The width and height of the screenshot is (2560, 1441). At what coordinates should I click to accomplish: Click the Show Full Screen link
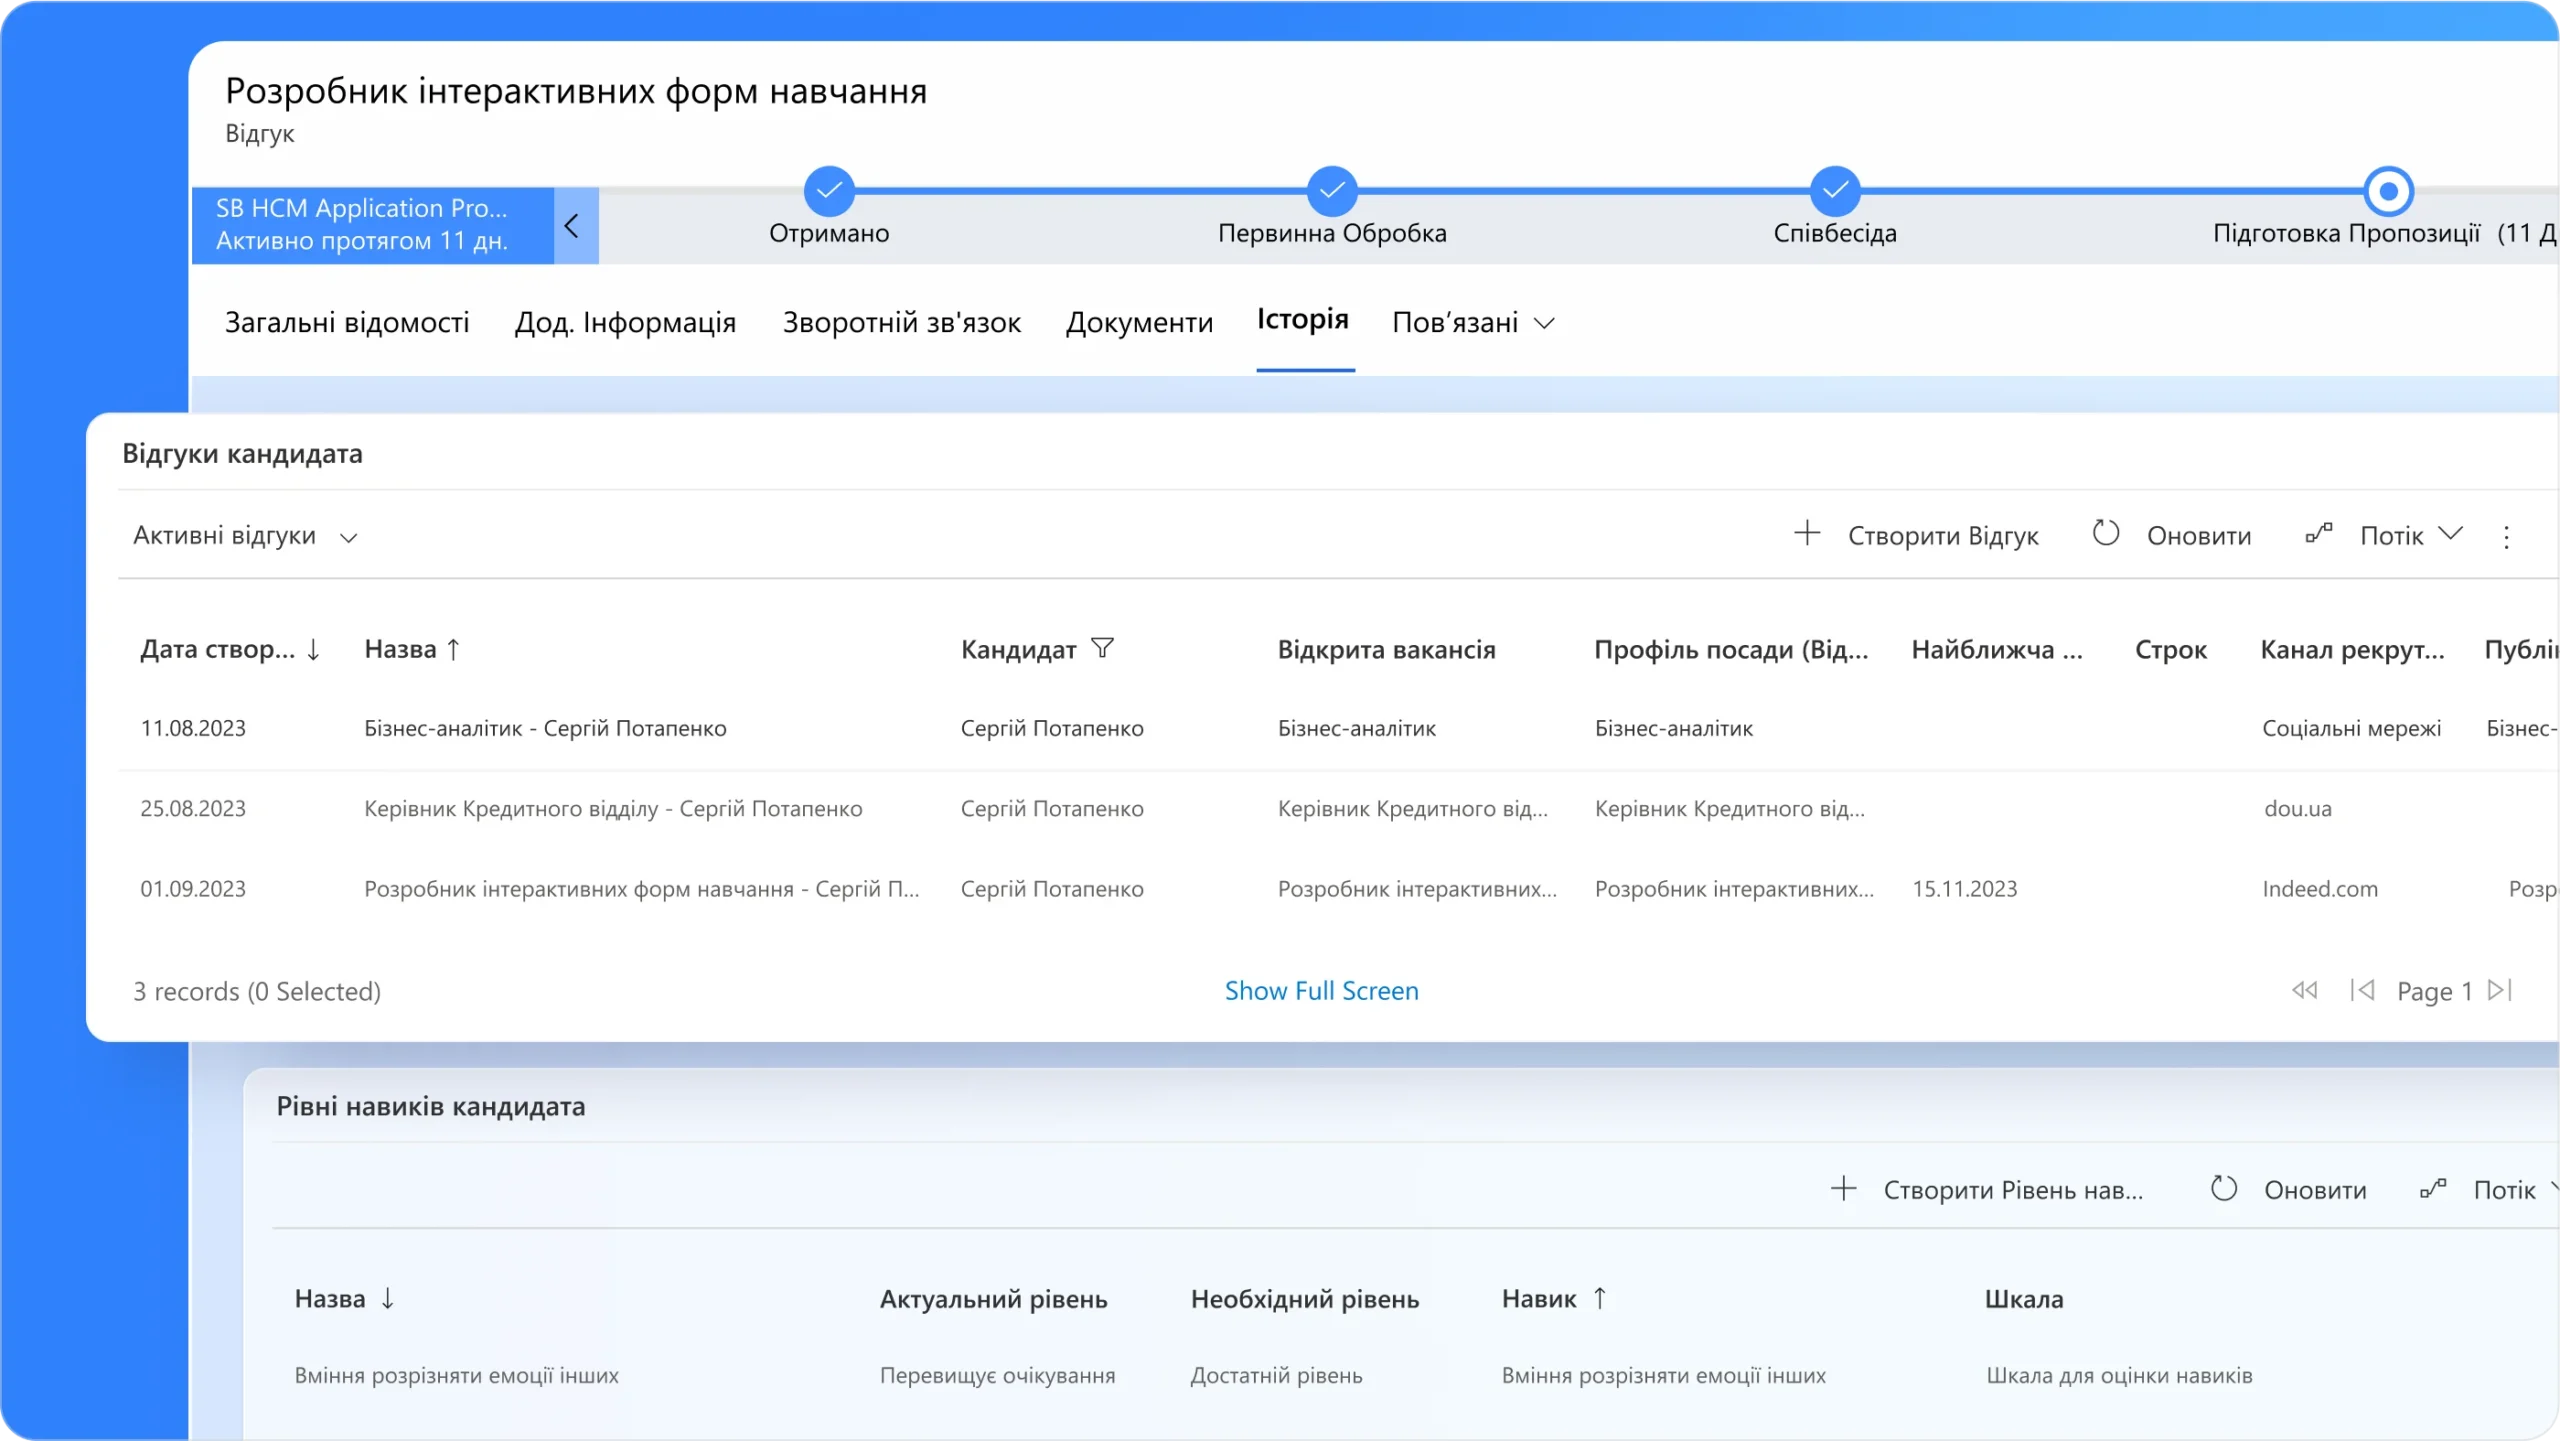tap(1321, 990)
